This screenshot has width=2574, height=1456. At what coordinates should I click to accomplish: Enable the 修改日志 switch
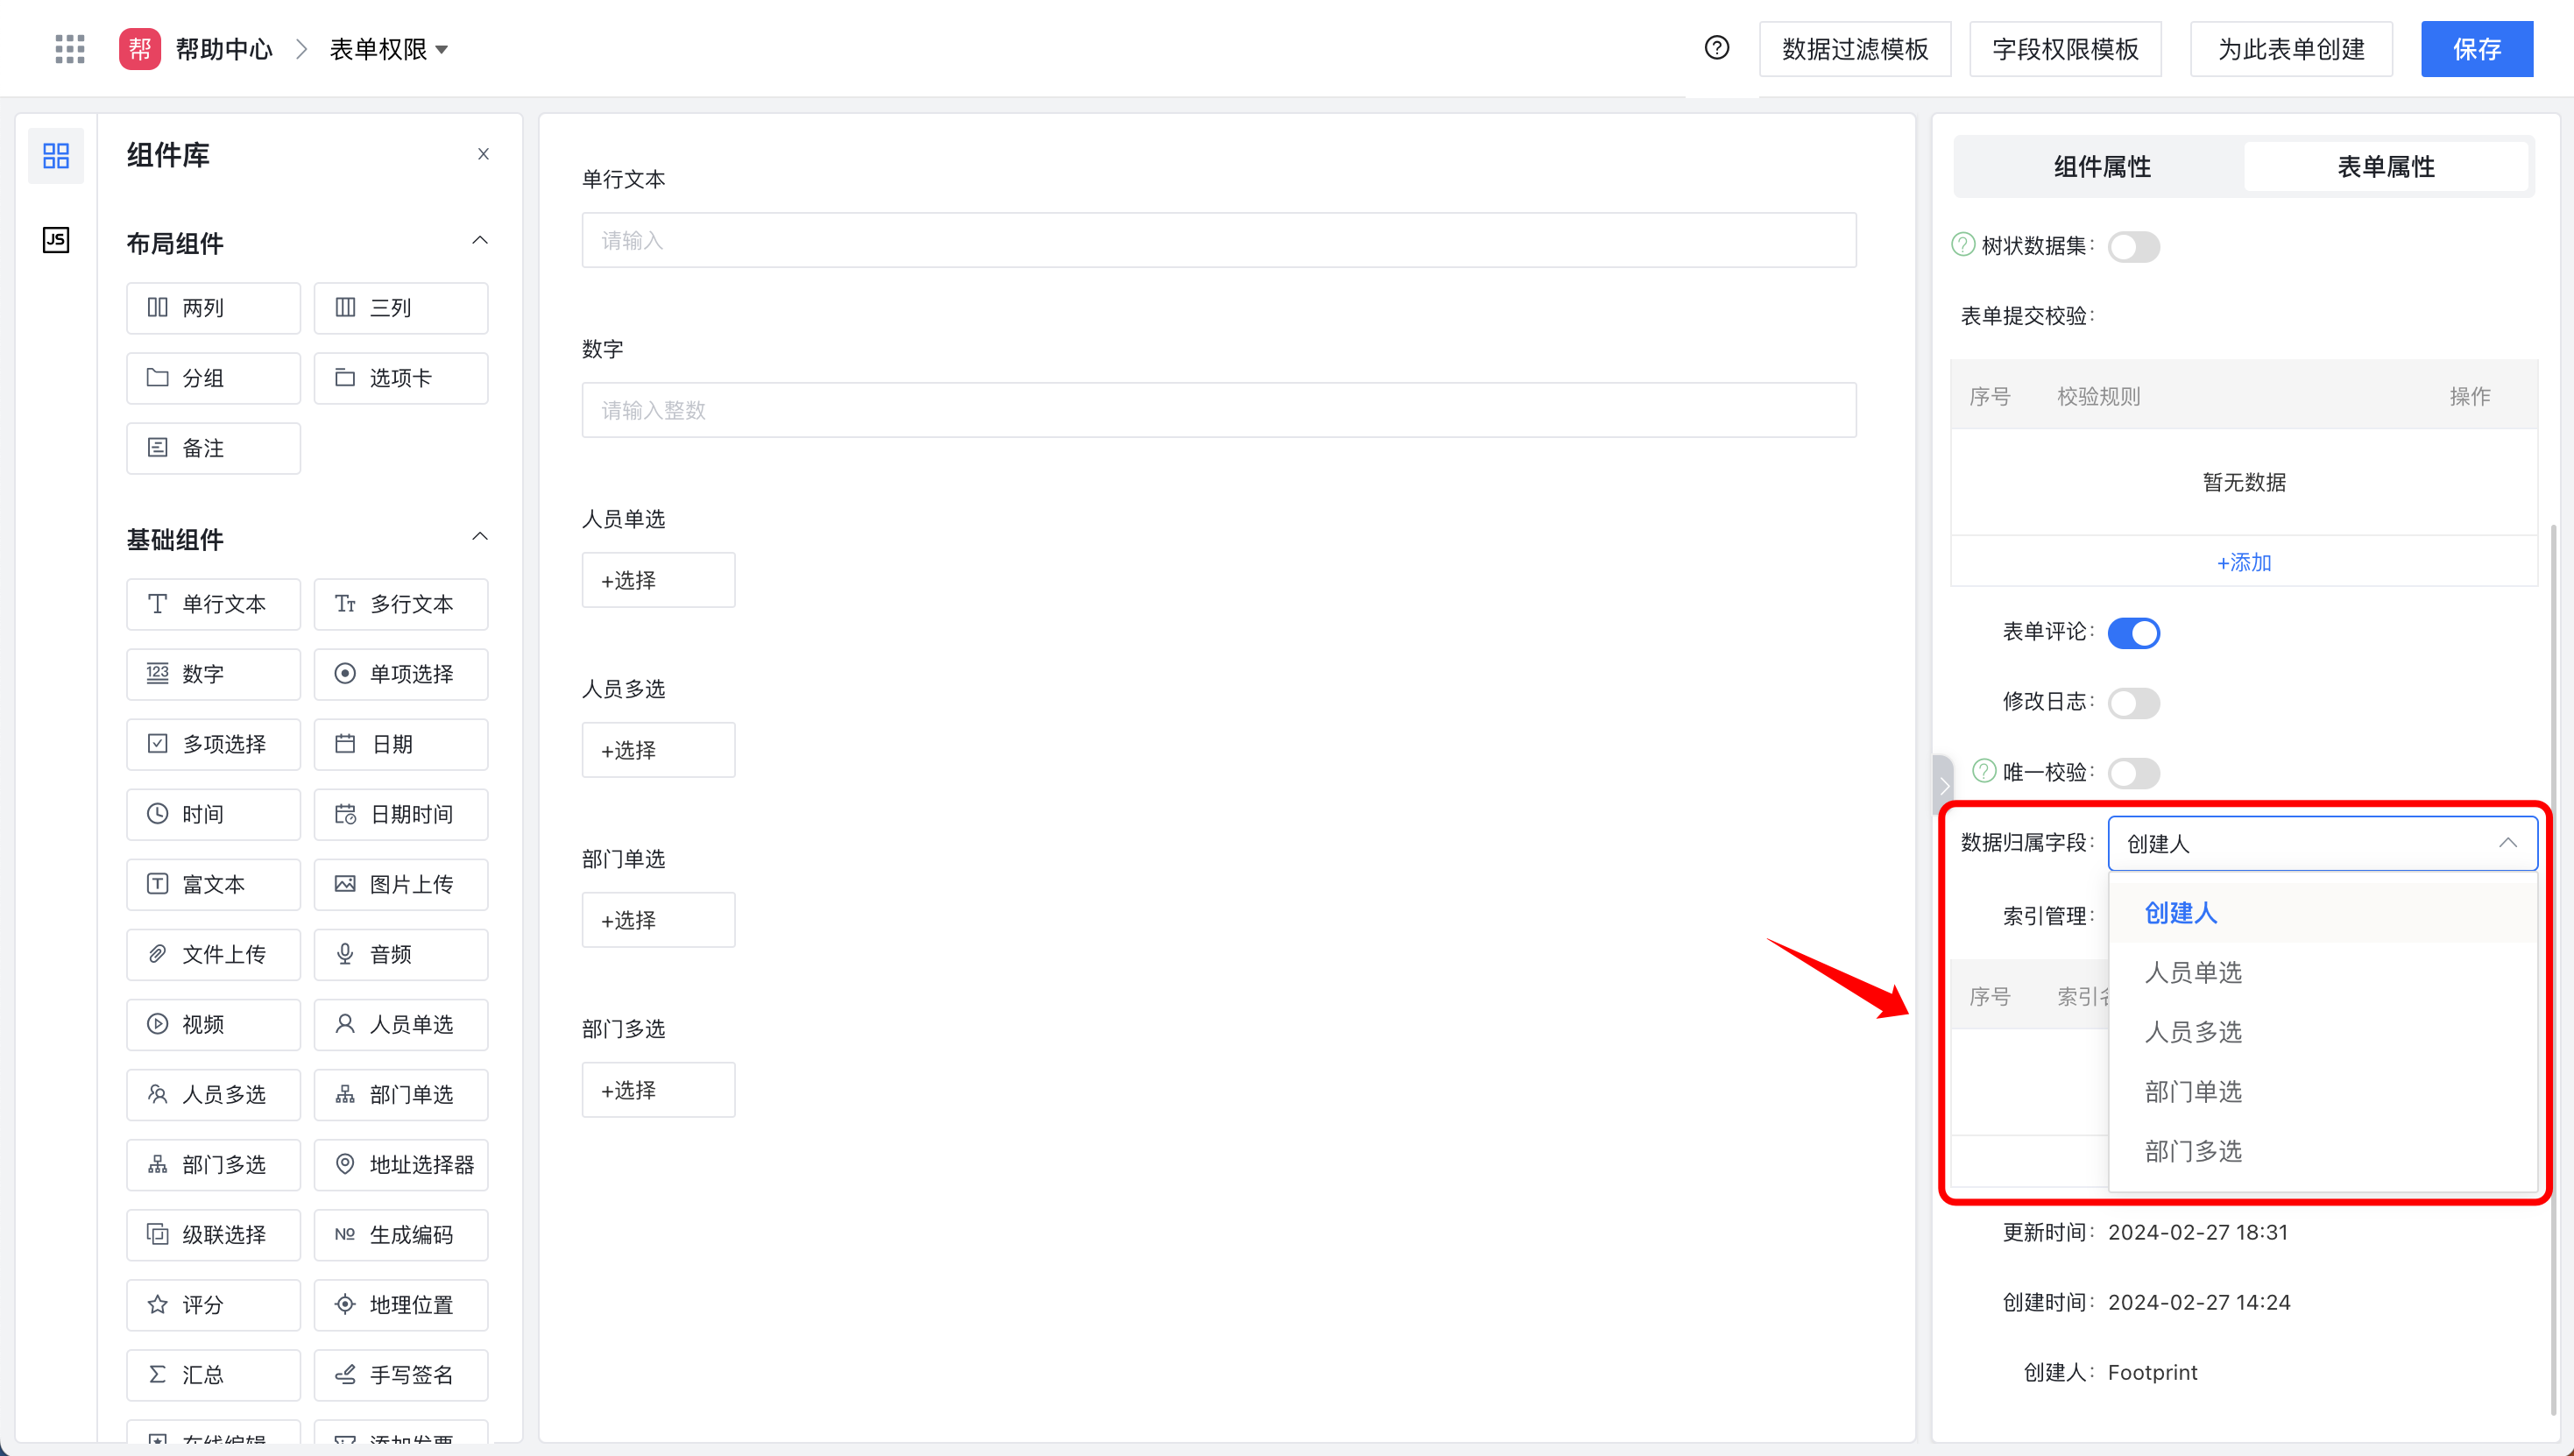coord(2133,703)
